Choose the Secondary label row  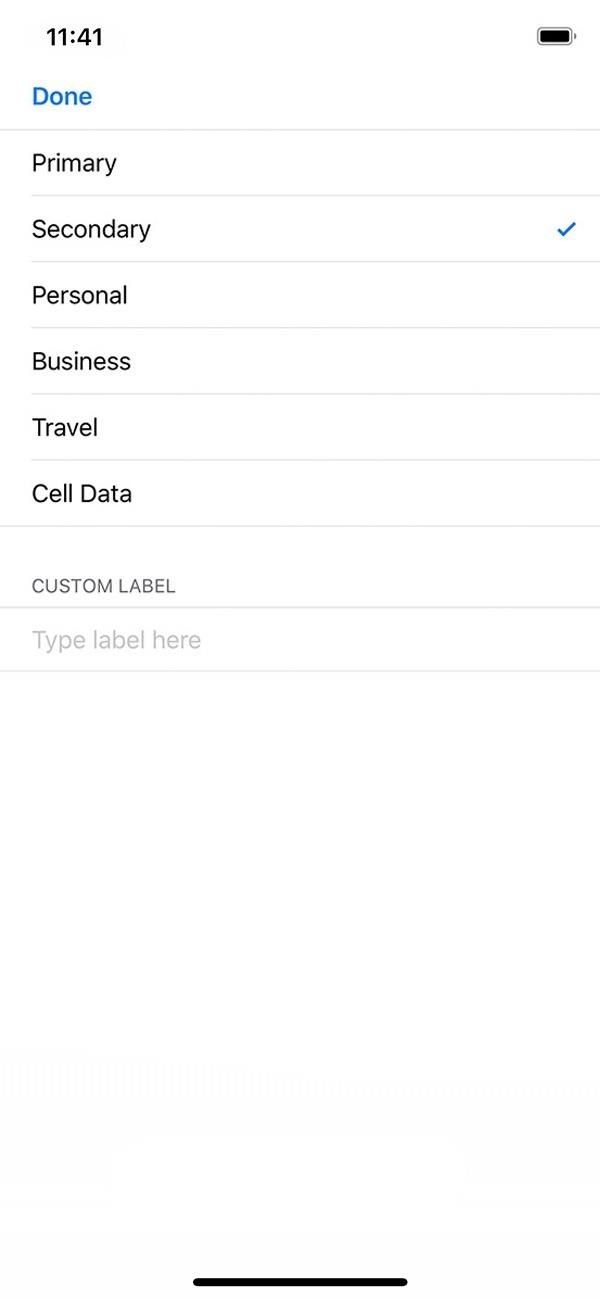(300, 229)
